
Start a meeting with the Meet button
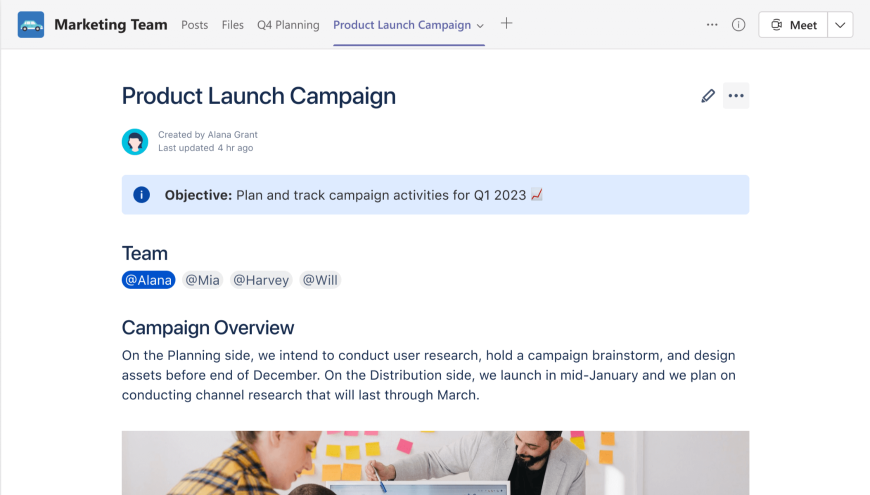coord(793,25)
